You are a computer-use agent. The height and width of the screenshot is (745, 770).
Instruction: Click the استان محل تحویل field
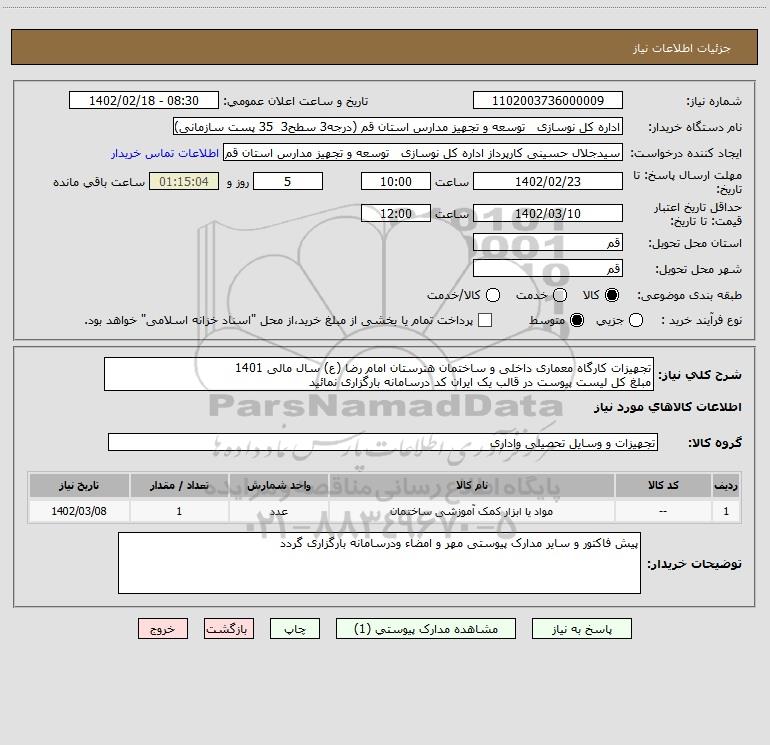click(548, 242)
